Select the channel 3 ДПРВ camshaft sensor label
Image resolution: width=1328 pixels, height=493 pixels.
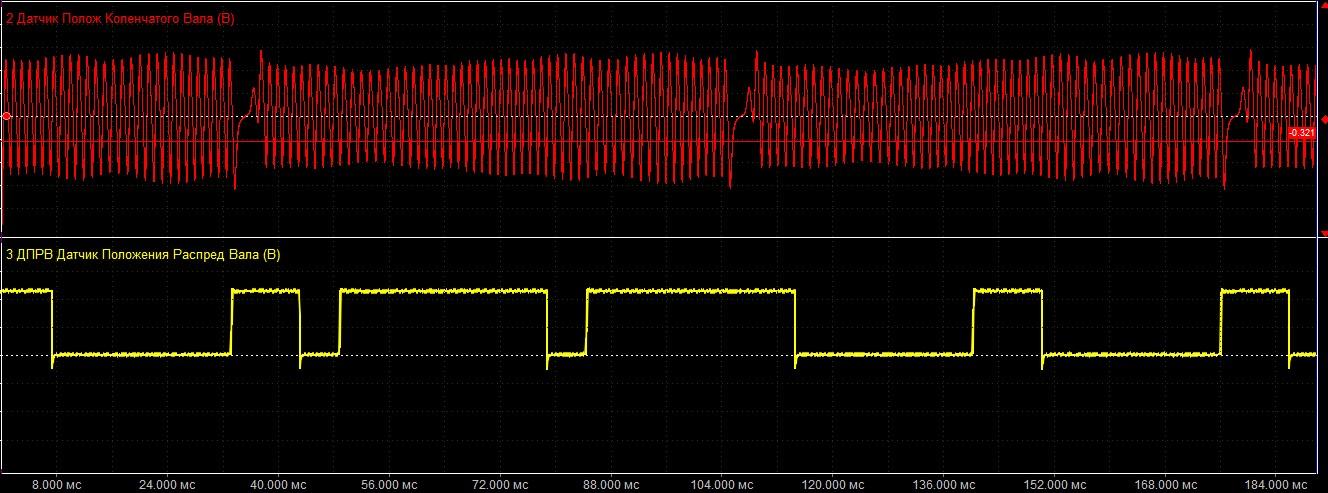(x=143, y=255)
